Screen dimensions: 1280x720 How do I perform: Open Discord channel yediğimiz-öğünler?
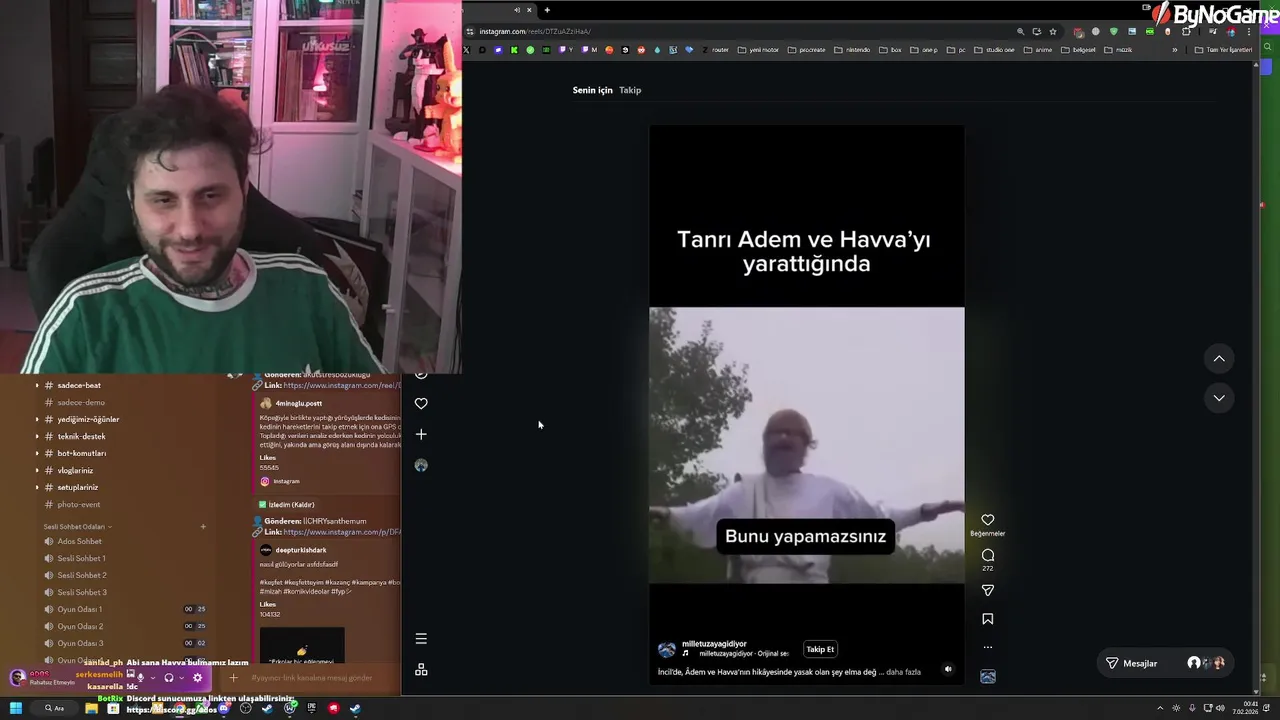88,419
